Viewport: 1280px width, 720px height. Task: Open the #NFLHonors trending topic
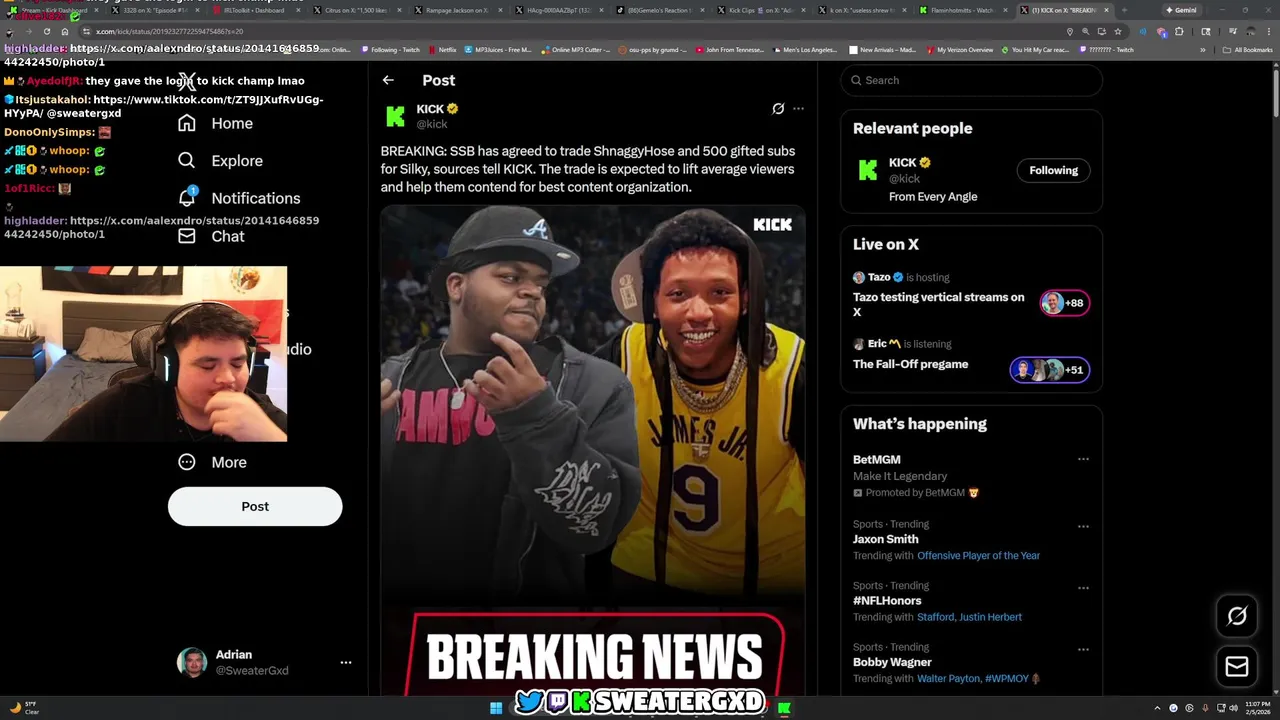(x=887, y=601)
